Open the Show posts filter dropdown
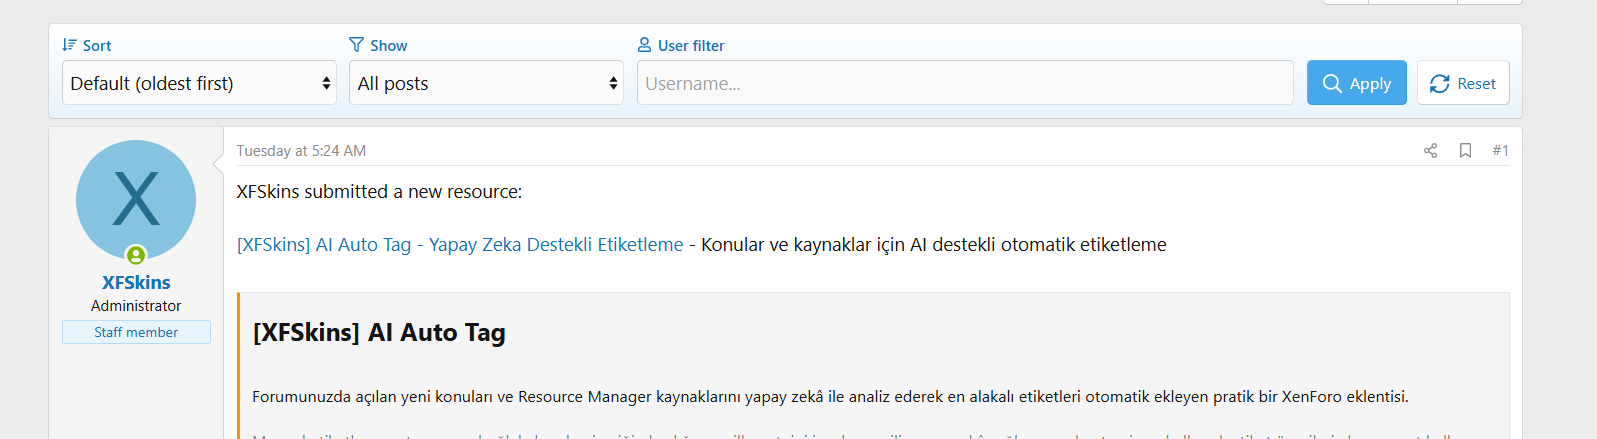The image size is (1597, 439). 486,83
